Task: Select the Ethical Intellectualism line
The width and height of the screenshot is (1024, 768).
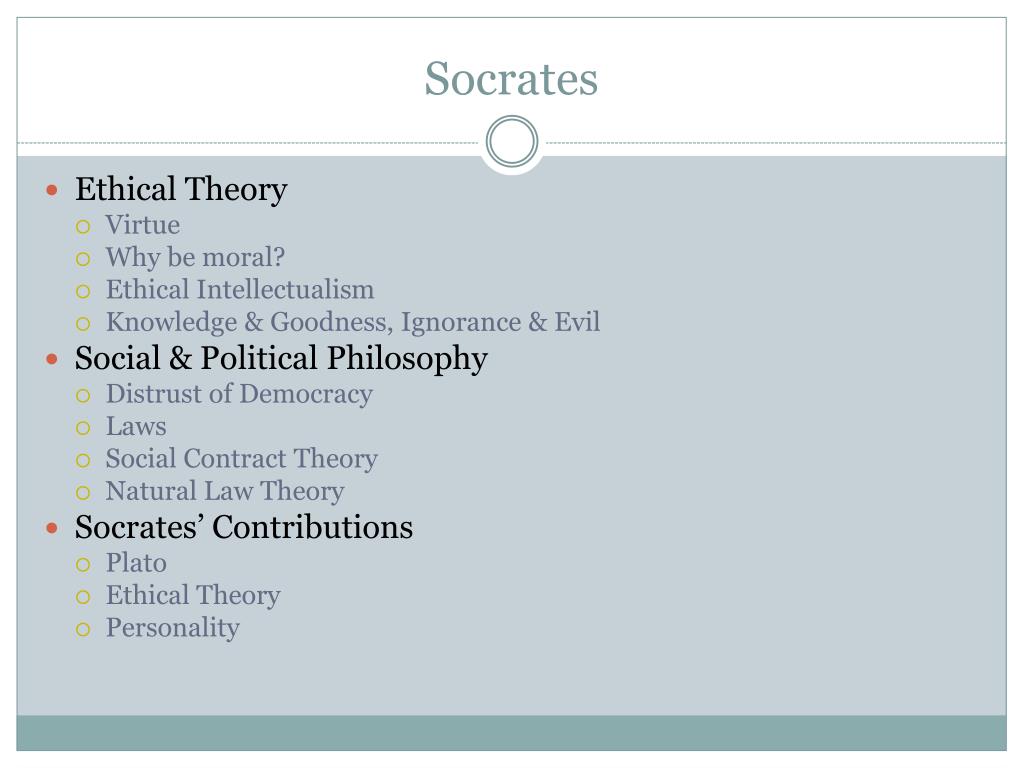Action: point(240,289)
